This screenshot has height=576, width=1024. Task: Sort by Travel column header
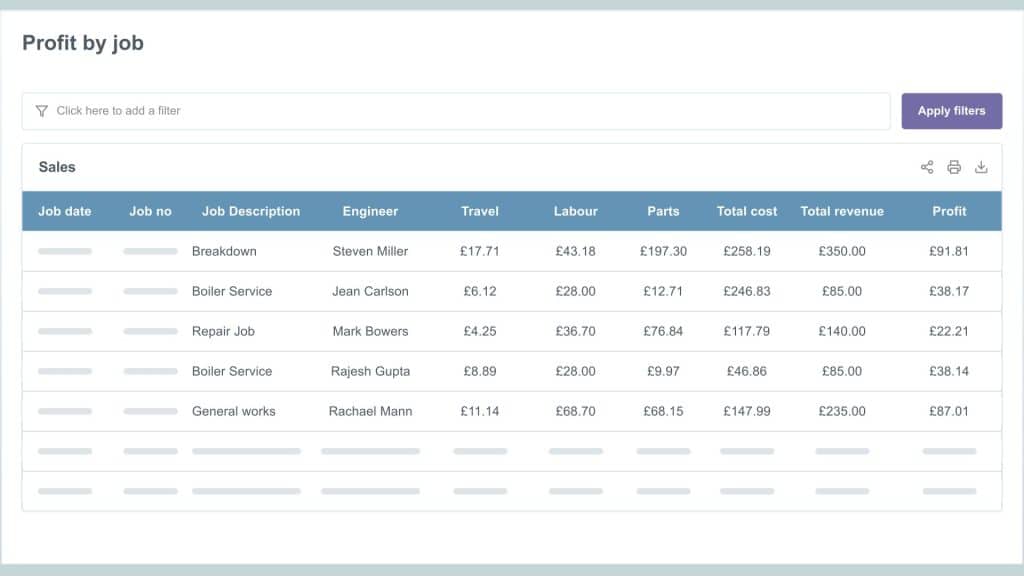(480, 212)
